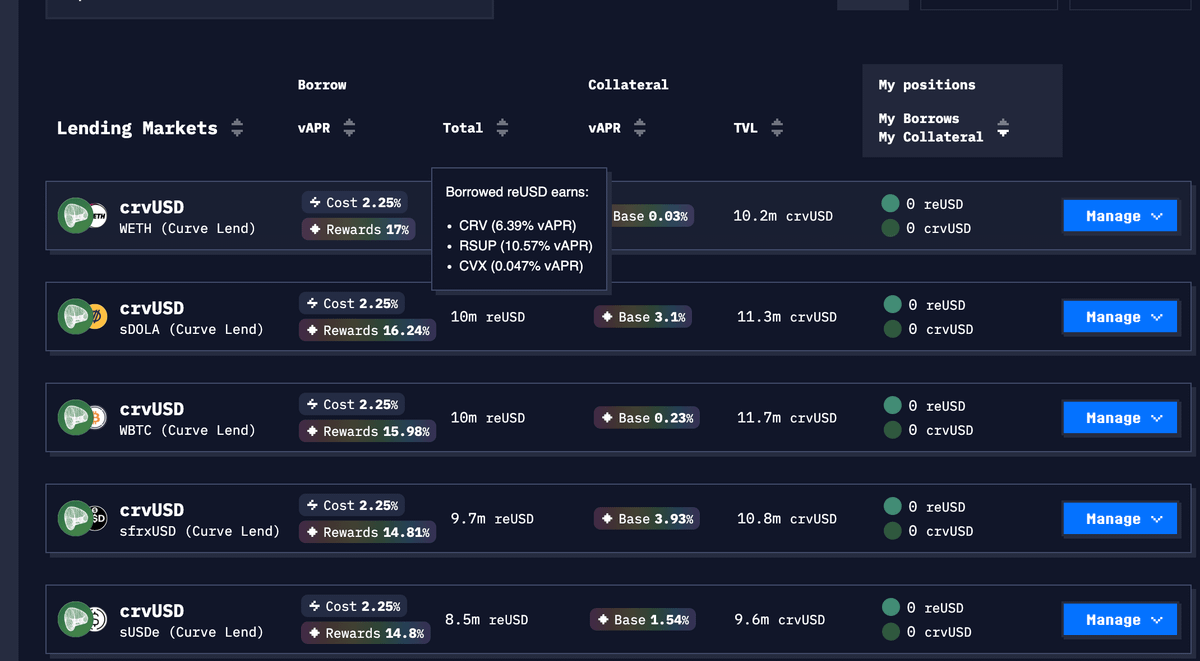
Task: Click the Manage button for the sUSDe market
Action: coord(1119,620)
